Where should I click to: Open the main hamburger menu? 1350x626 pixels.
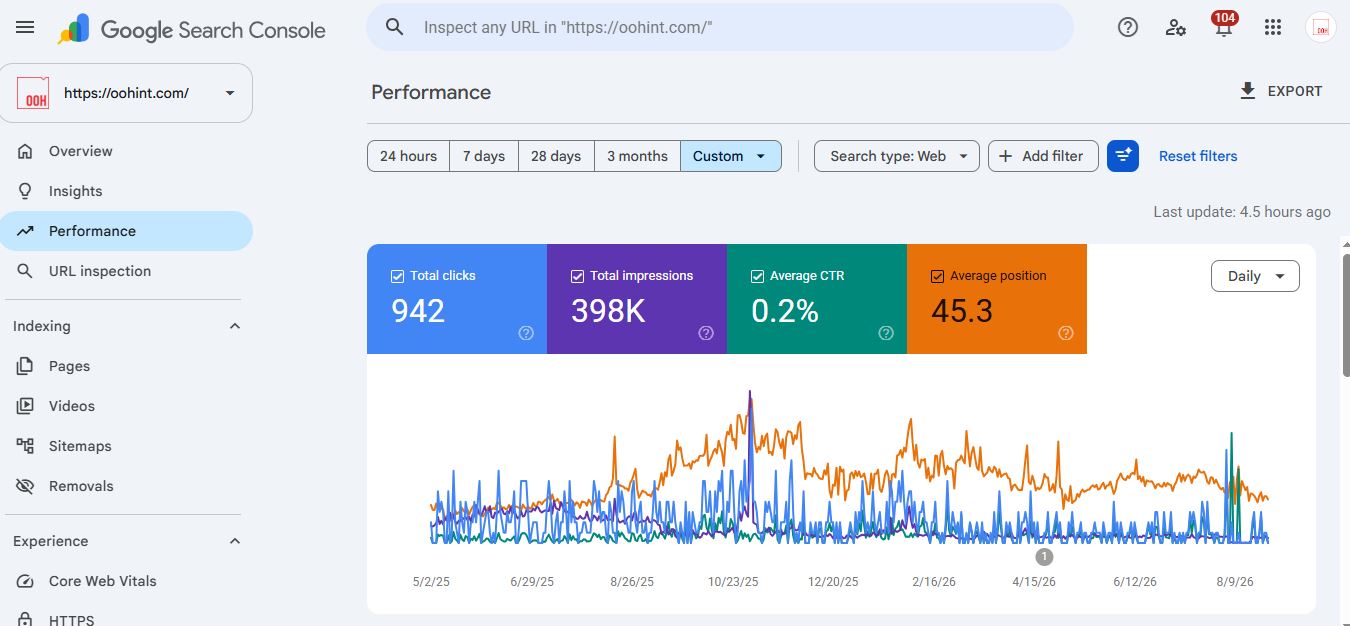coord(25,28)
